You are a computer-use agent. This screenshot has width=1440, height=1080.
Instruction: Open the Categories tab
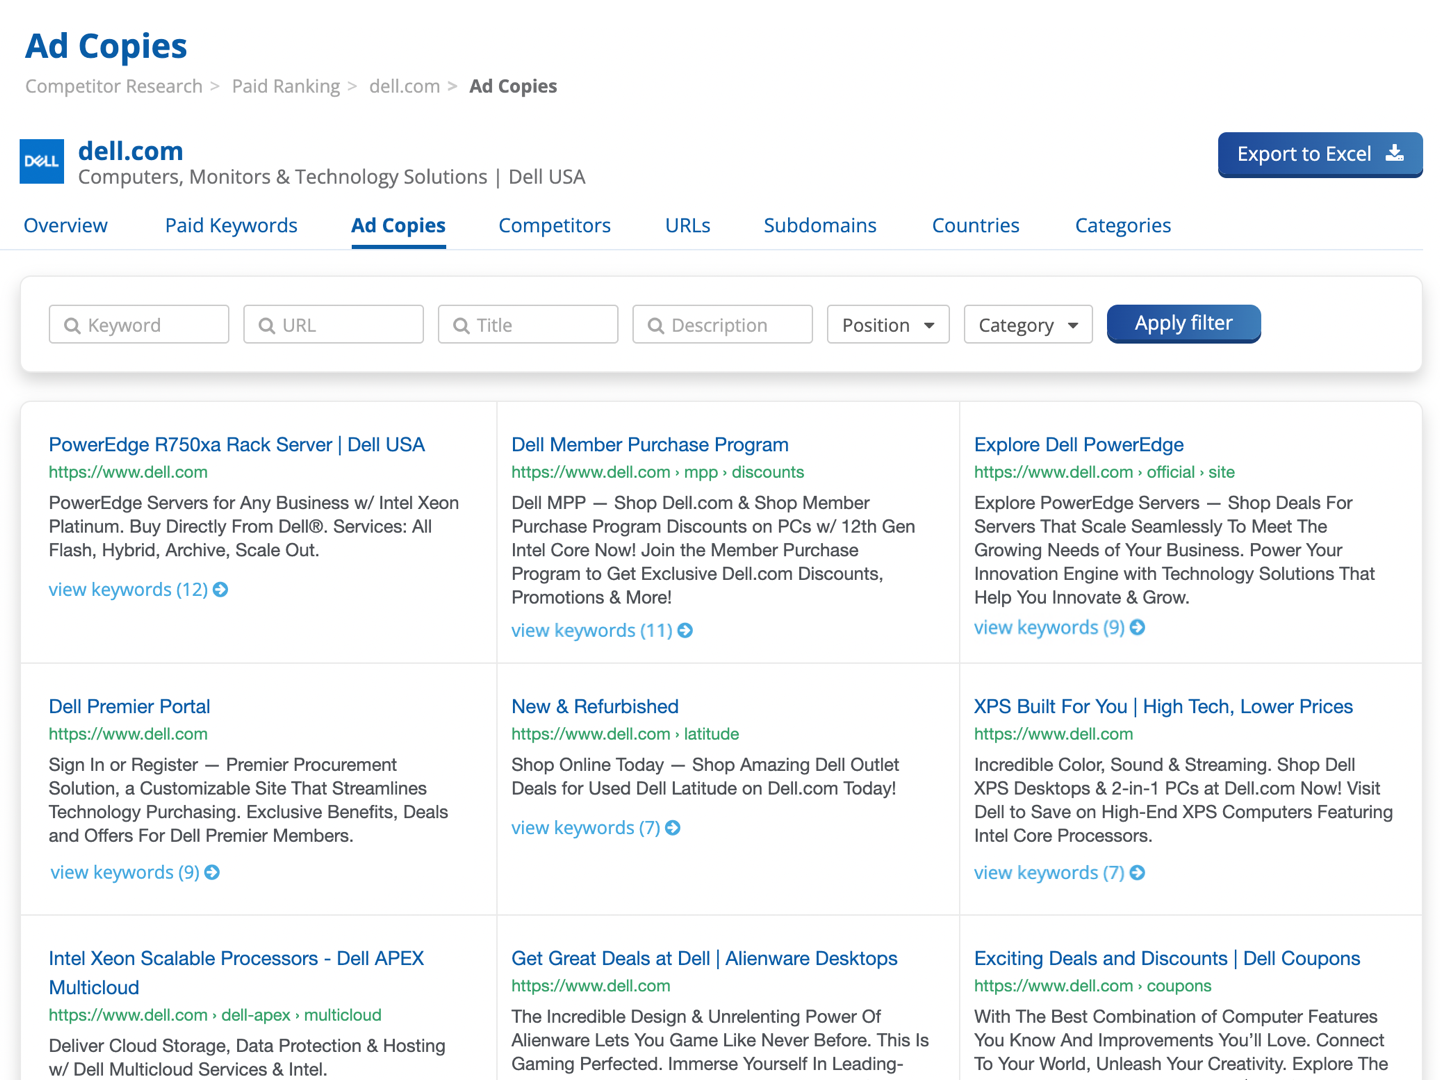pos(1123,225)
